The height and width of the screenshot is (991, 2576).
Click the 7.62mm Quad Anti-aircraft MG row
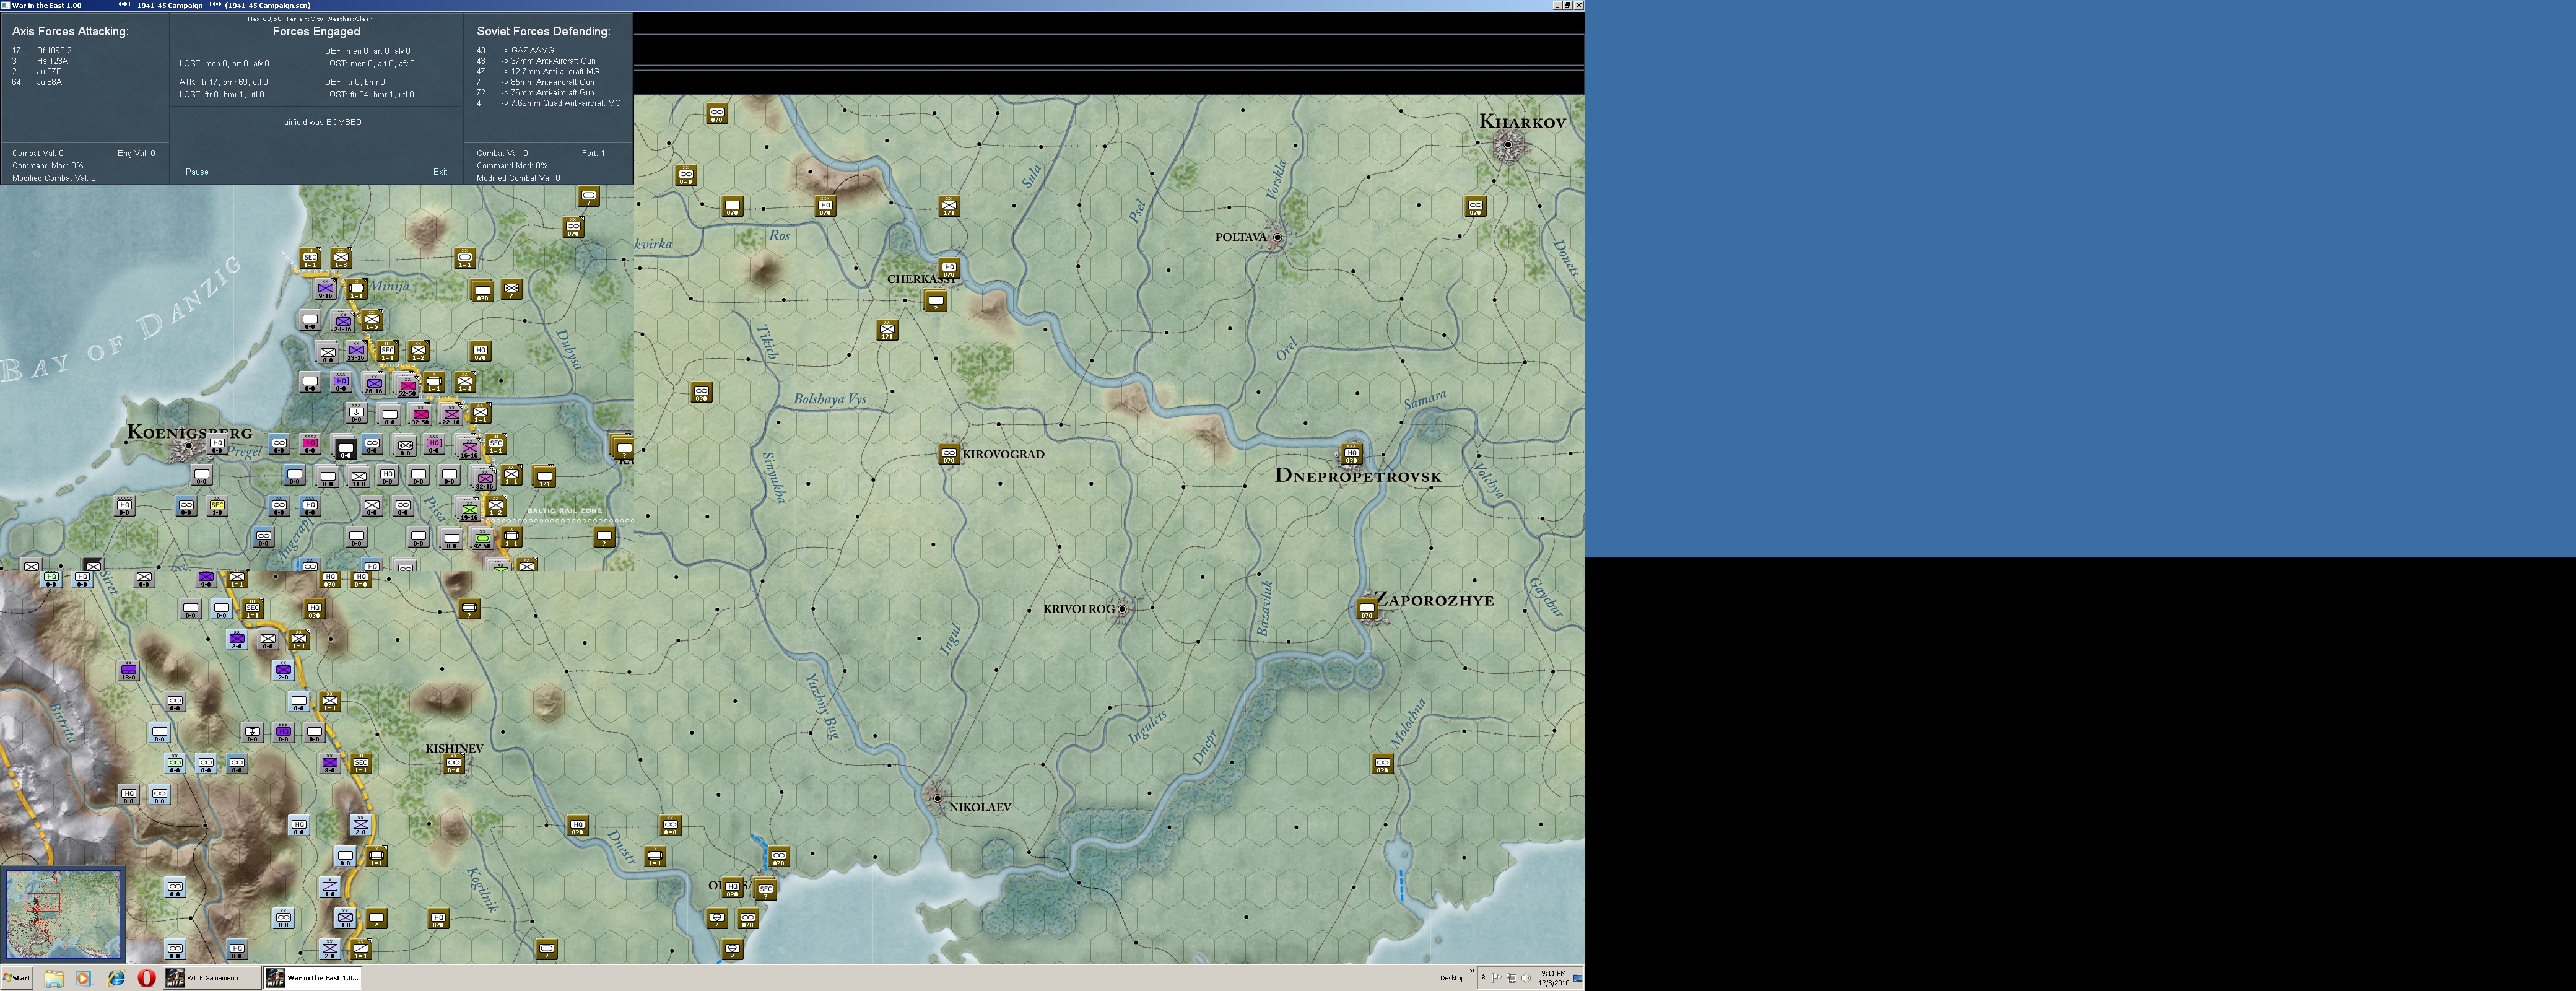click(549, 103)
